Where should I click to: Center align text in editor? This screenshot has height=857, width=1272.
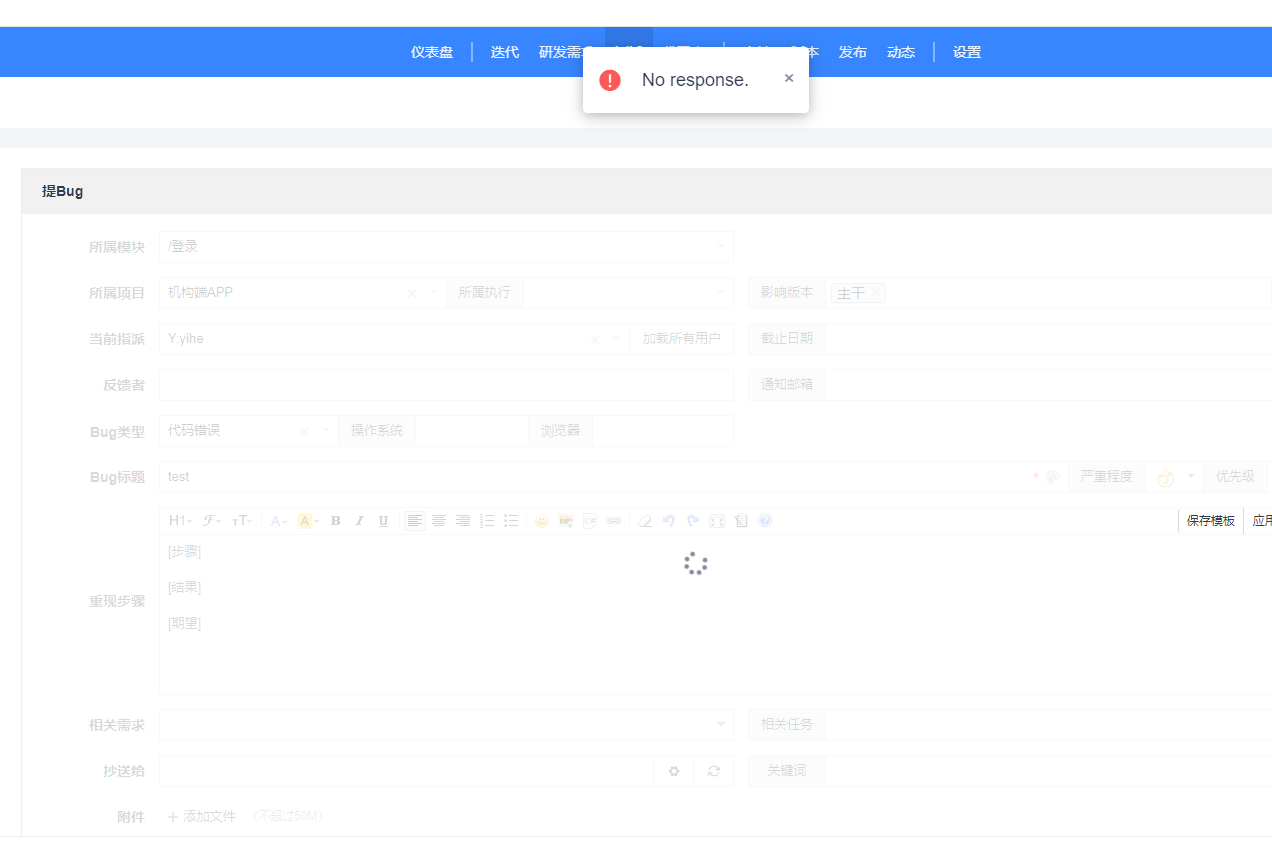439,521
